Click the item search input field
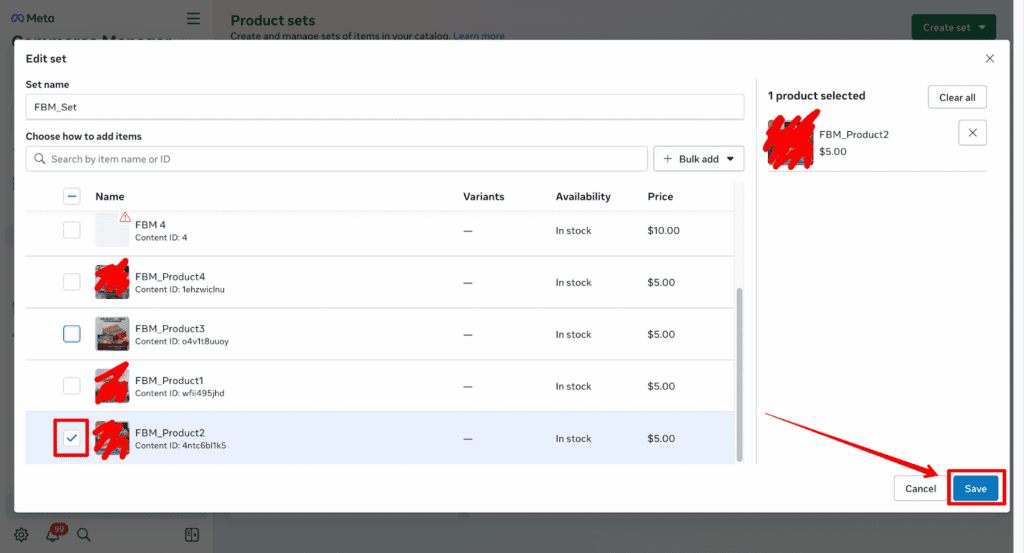 [336, 159]
